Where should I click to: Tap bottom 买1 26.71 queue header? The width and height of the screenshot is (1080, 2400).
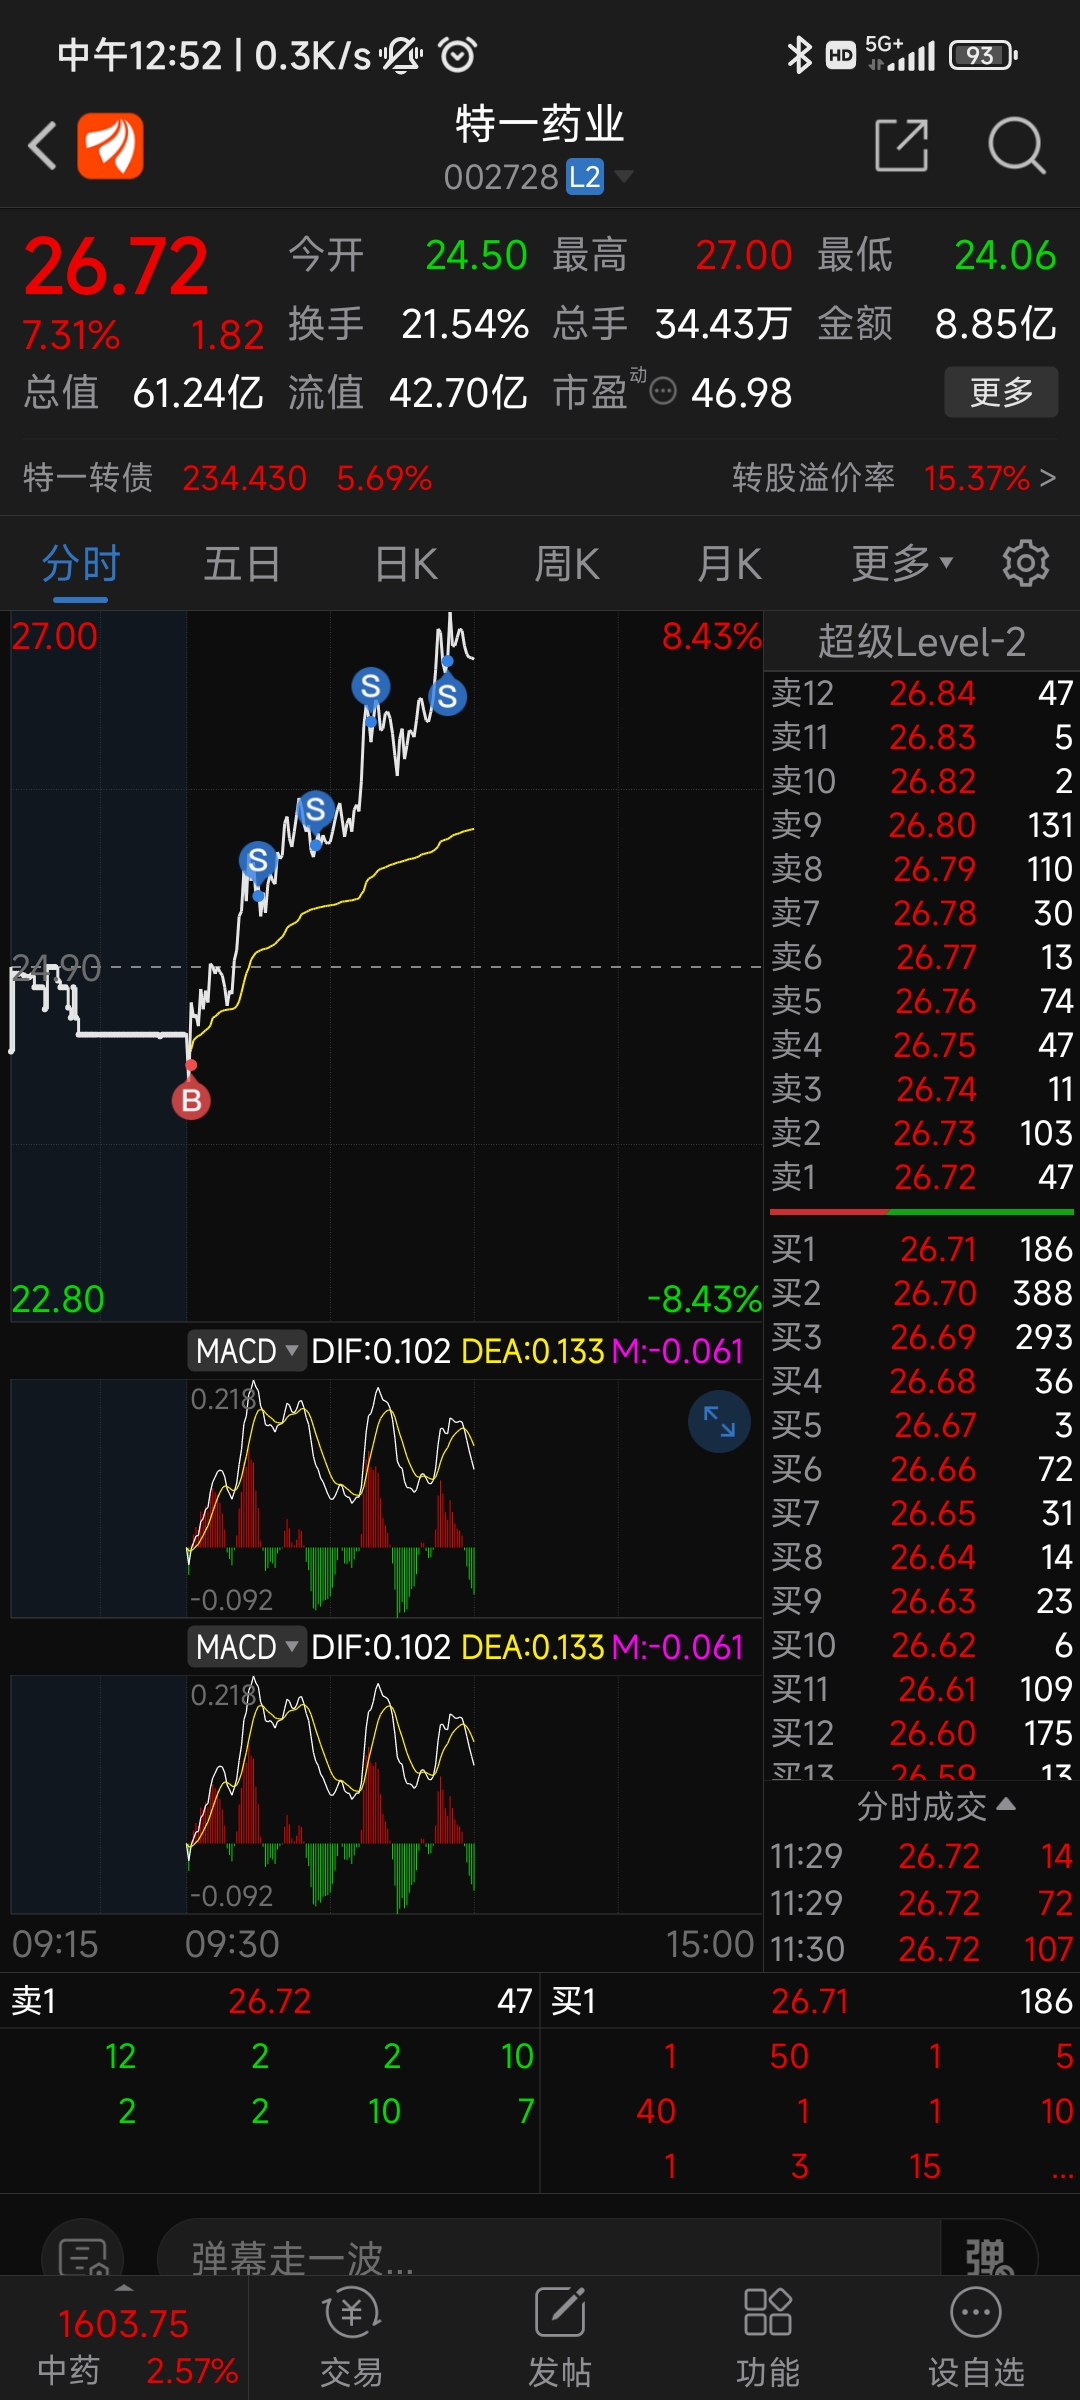pos(810,2001)
